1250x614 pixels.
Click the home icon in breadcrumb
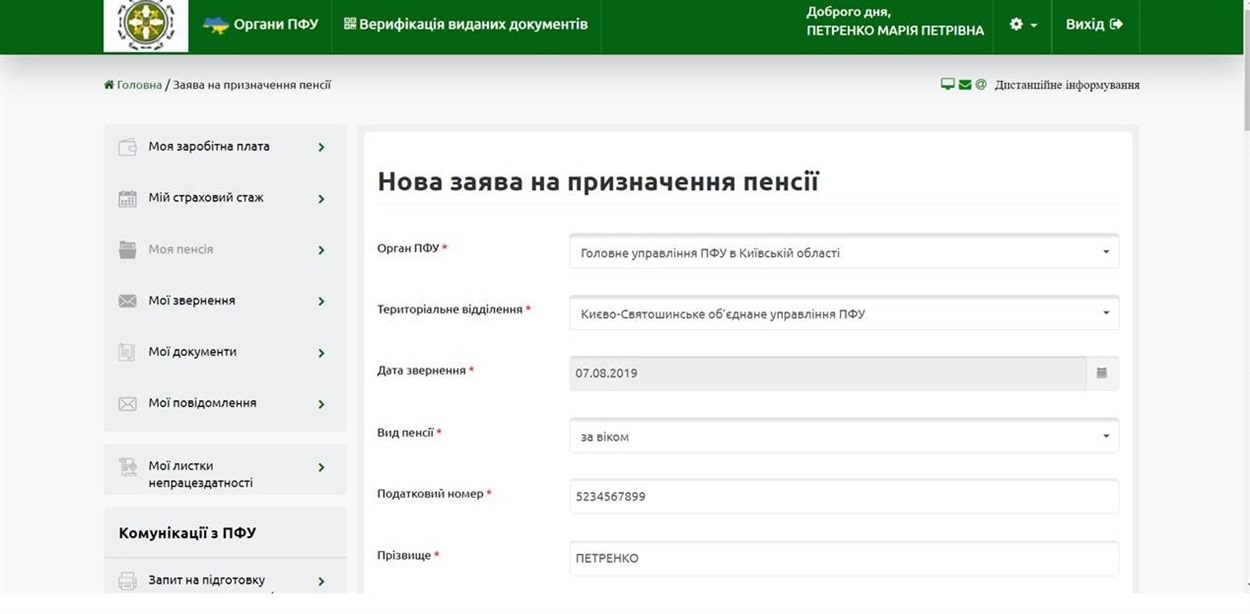point(109,85)
